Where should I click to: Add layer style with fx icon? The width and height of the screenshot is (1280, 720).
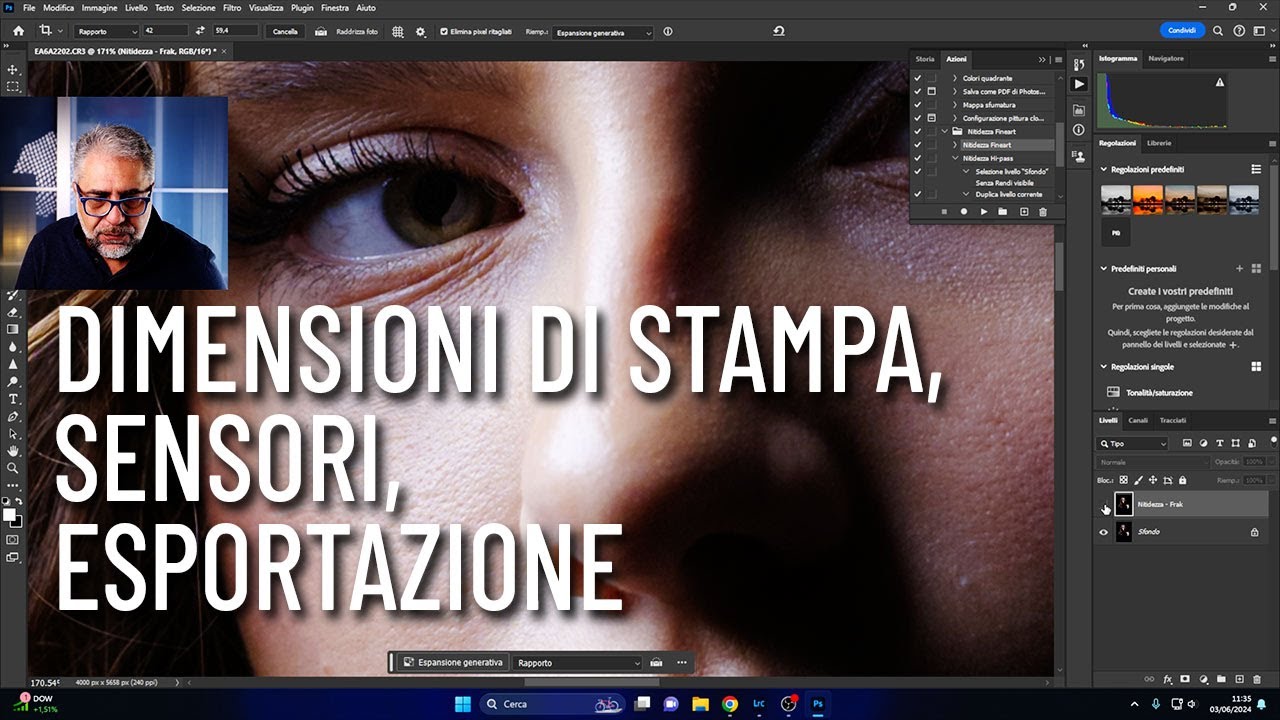1167,680
